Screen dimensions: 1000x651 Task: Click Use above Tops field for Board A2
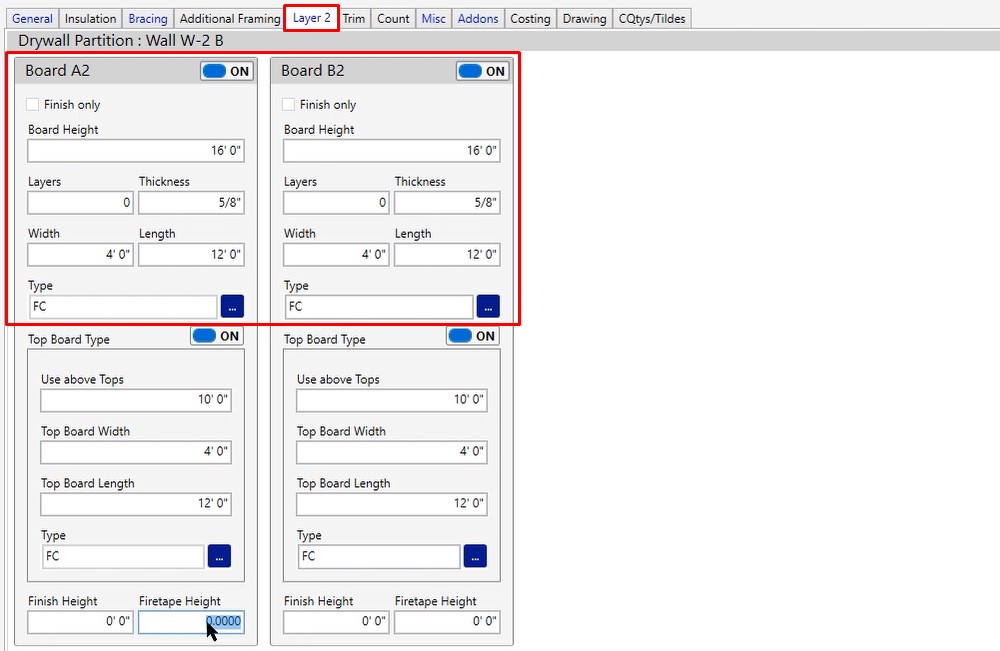[x=136, y=400]
